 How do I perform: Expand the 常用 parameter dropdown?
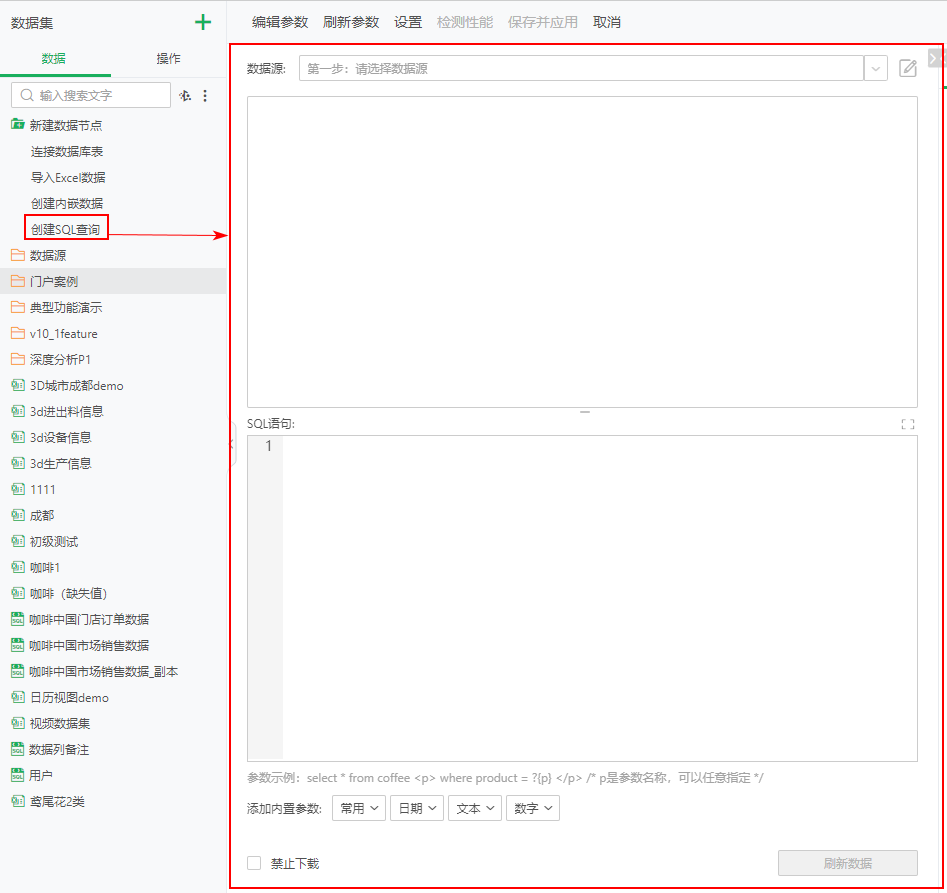(358, 808)
